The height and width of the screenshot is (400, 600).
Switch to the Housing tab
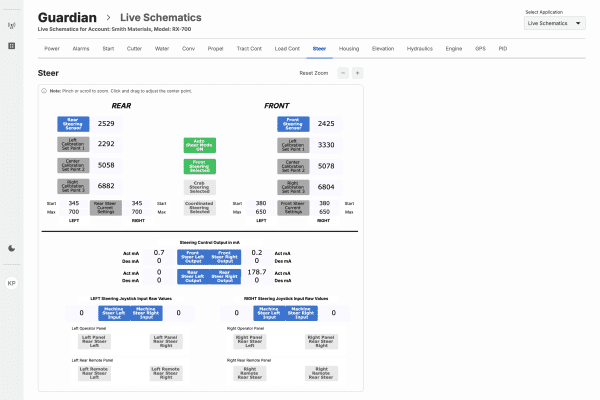[x=349, y=49]
